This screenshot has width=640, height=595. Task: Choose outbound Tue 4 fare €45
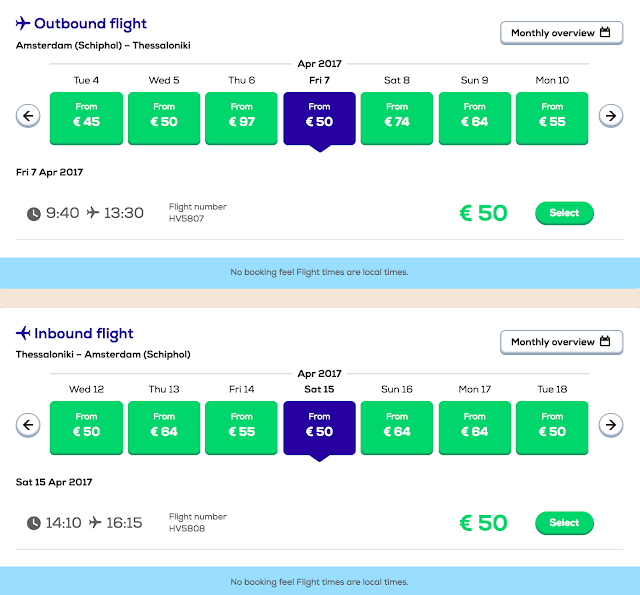tap(86, 118)
